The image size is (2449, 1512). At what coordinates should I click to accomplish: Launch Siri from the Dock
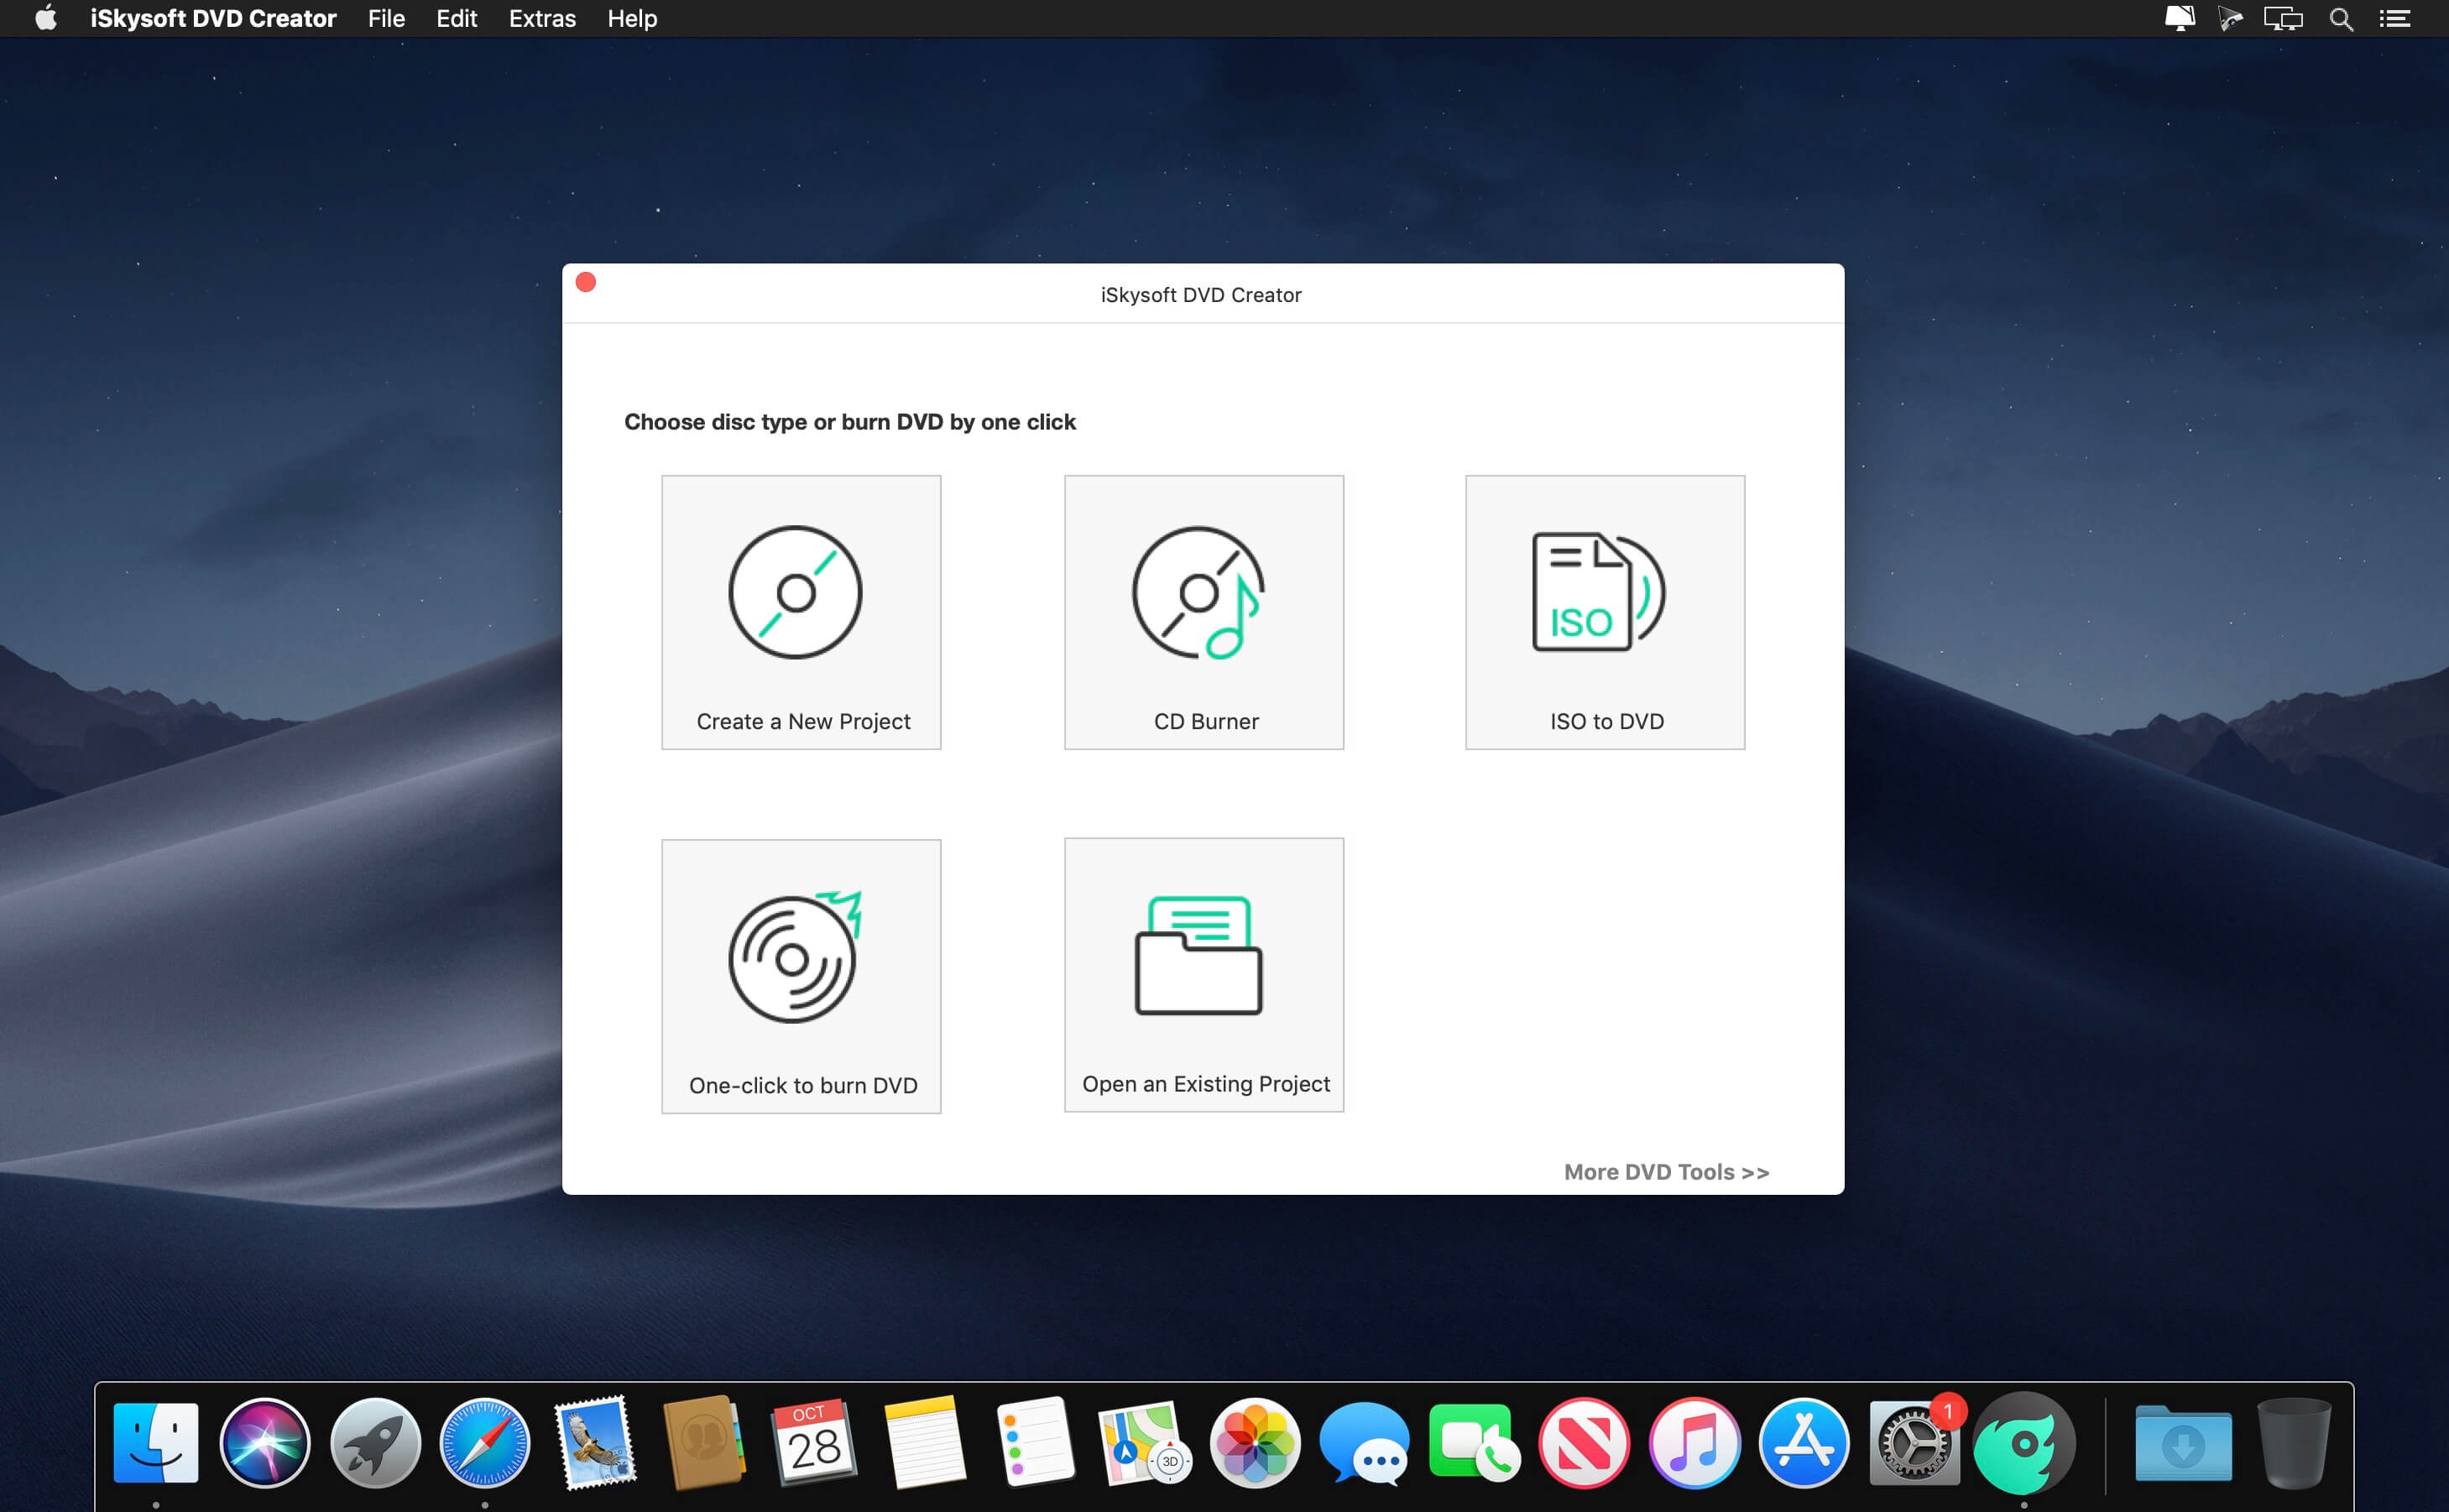click(x=265, y=1442)
